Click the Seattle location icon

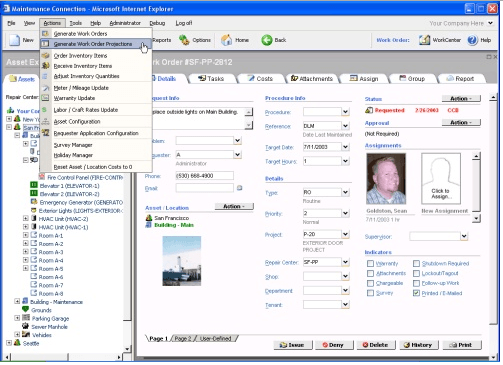[17, 342]
